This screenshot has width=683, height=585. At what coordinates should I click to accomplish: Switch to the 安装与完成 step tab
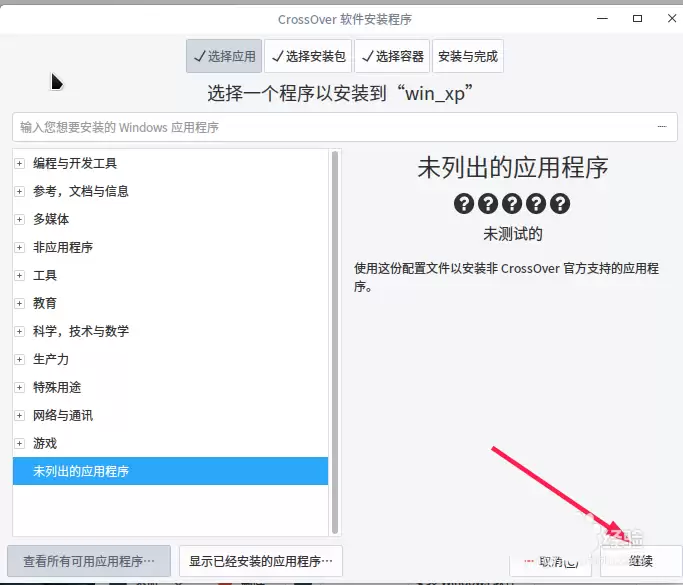click(468, 56)
